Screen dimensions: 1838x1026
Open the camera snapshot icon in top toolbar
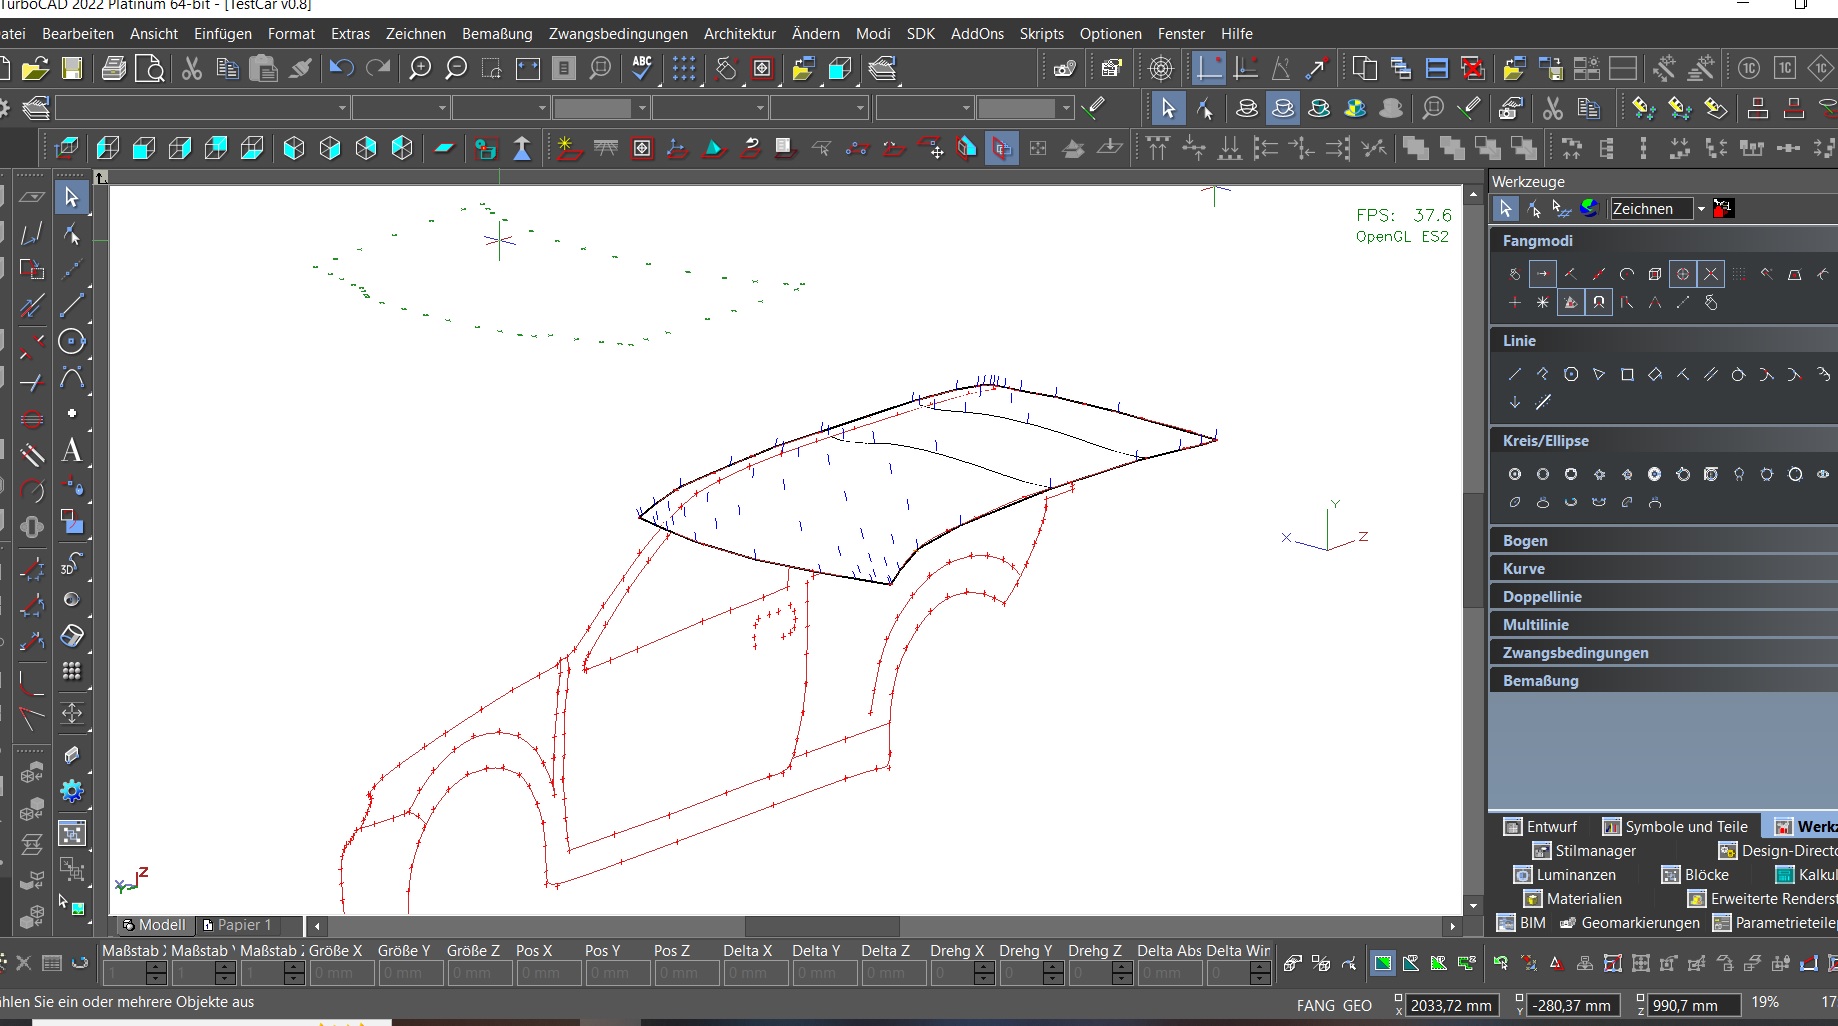click(x=1065, y=68)
